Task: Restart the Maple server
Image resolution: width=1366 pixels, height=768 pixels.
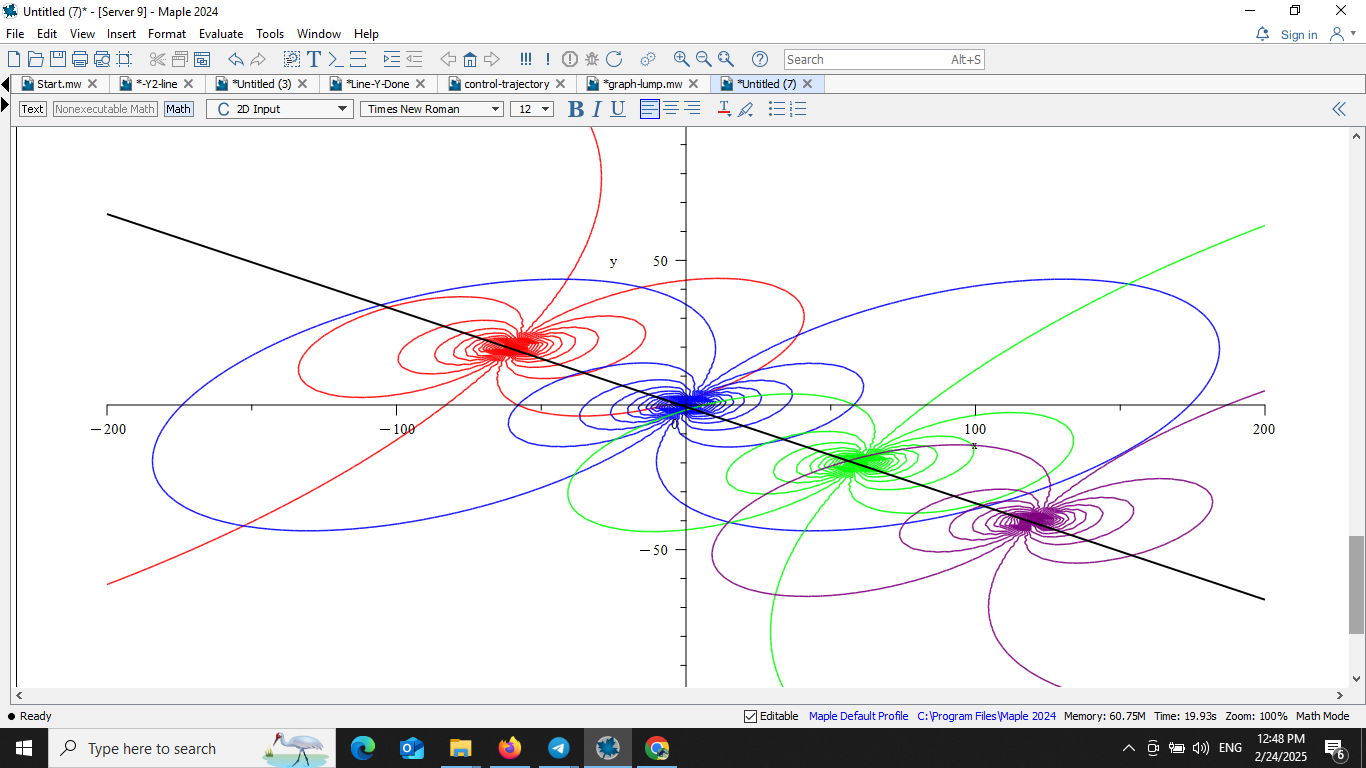Action: 614,59
